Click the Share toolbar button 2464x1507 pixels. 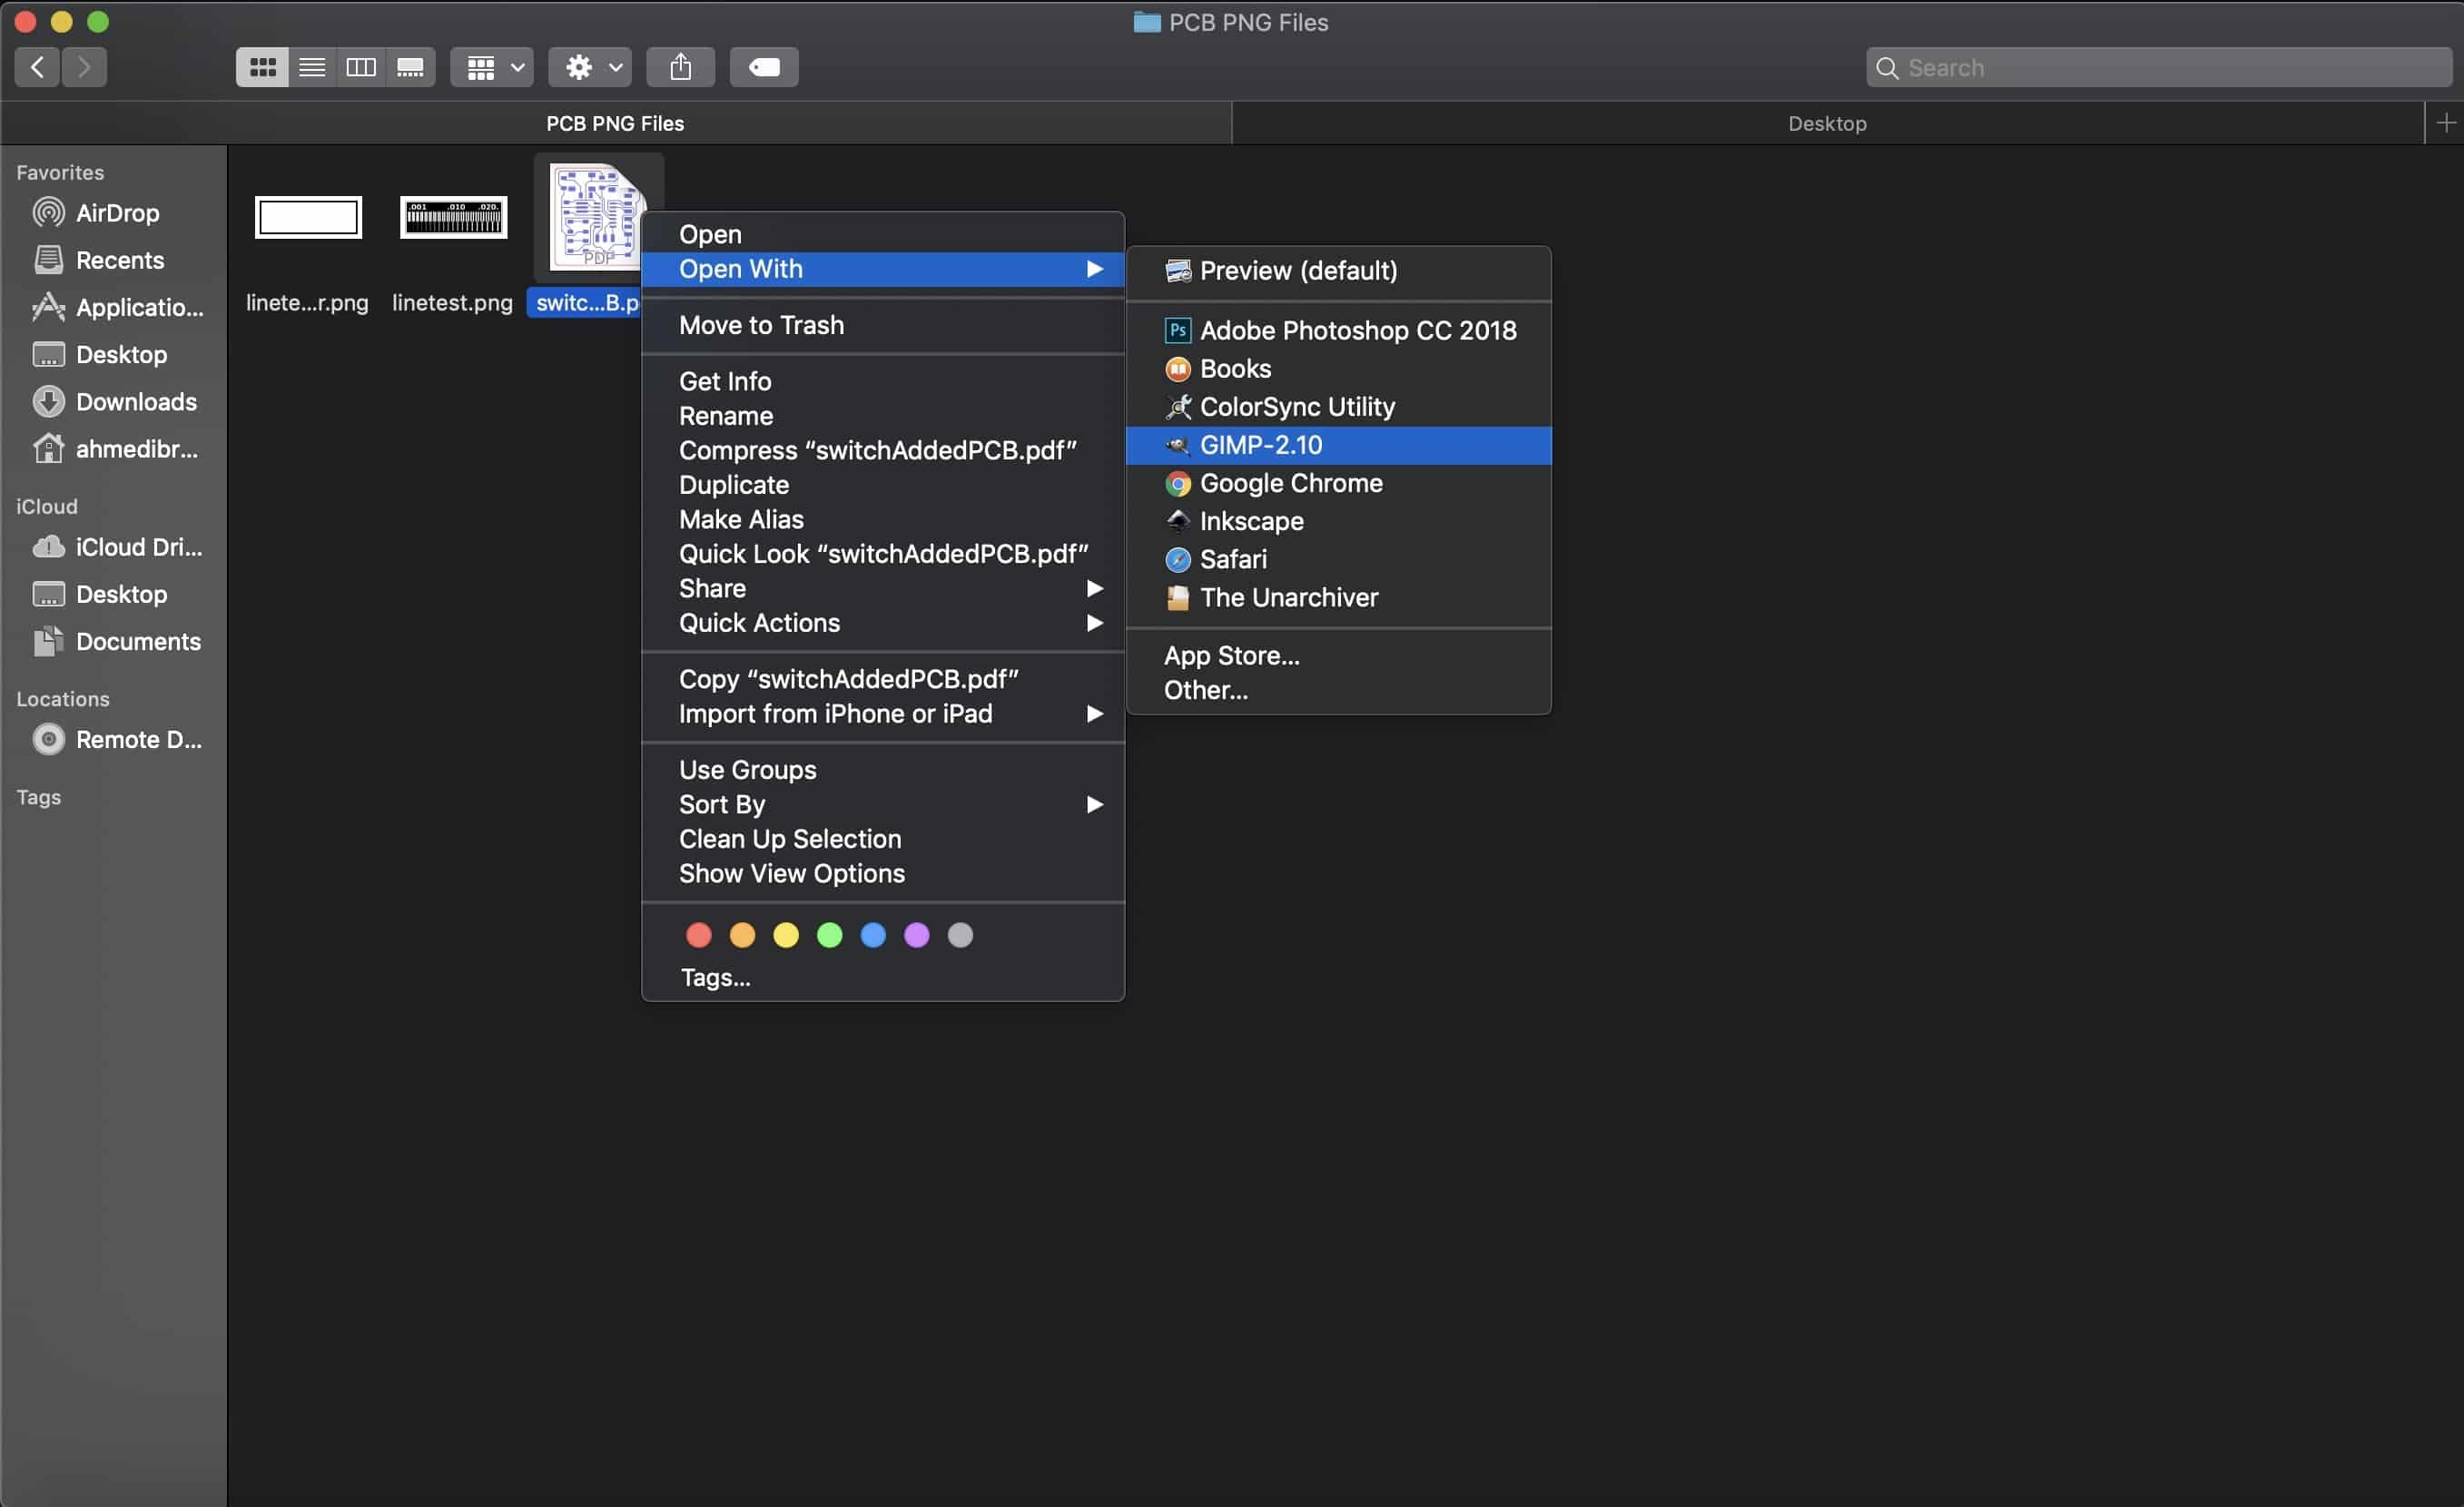(x=680, y=67)
